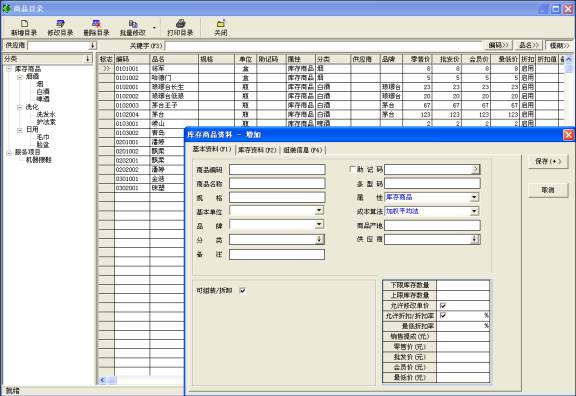
Task: Click the product name 哈德门
Action: point(162,78)
